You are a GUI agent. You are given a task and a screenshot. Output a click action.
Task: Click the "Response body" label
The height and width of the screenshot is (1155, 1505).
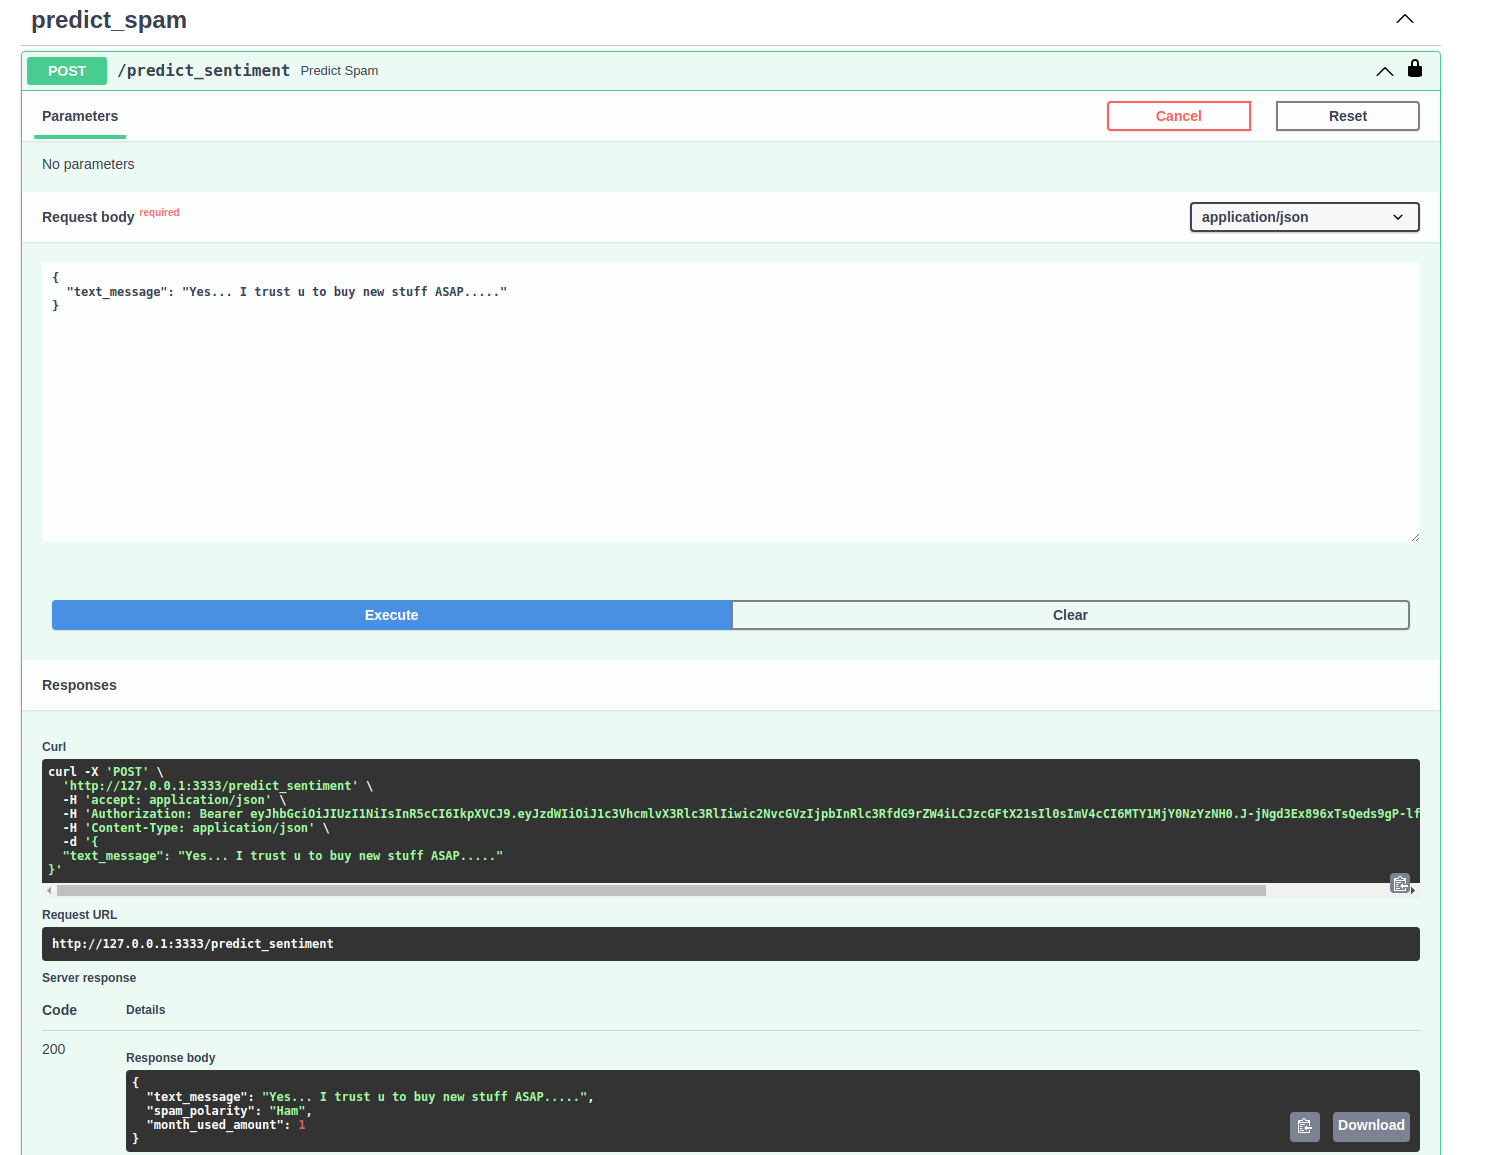coord(171,1058)
